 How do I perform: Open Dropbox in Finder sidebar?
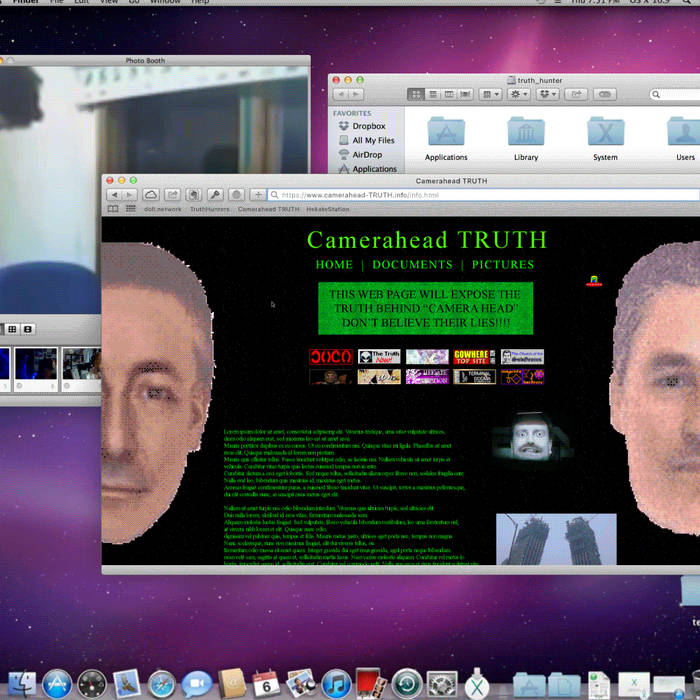click(368, 126)
